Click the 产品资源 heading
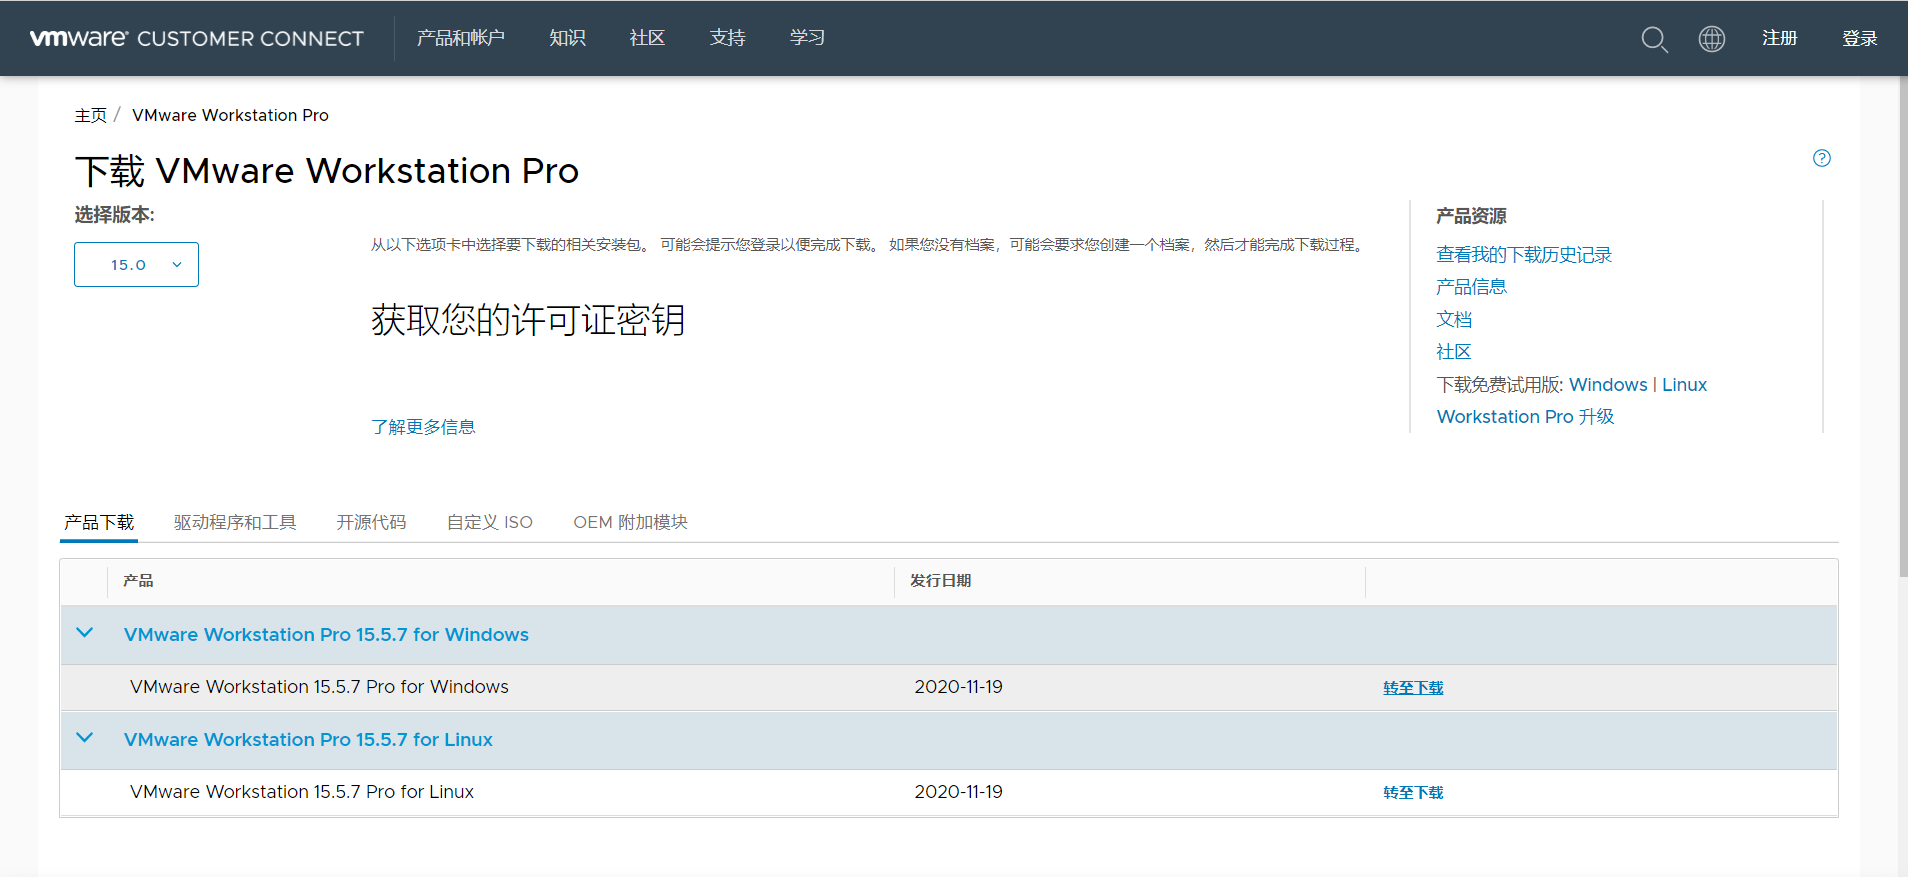This screenshot has width=1908, height=877. pos(1471,216)
